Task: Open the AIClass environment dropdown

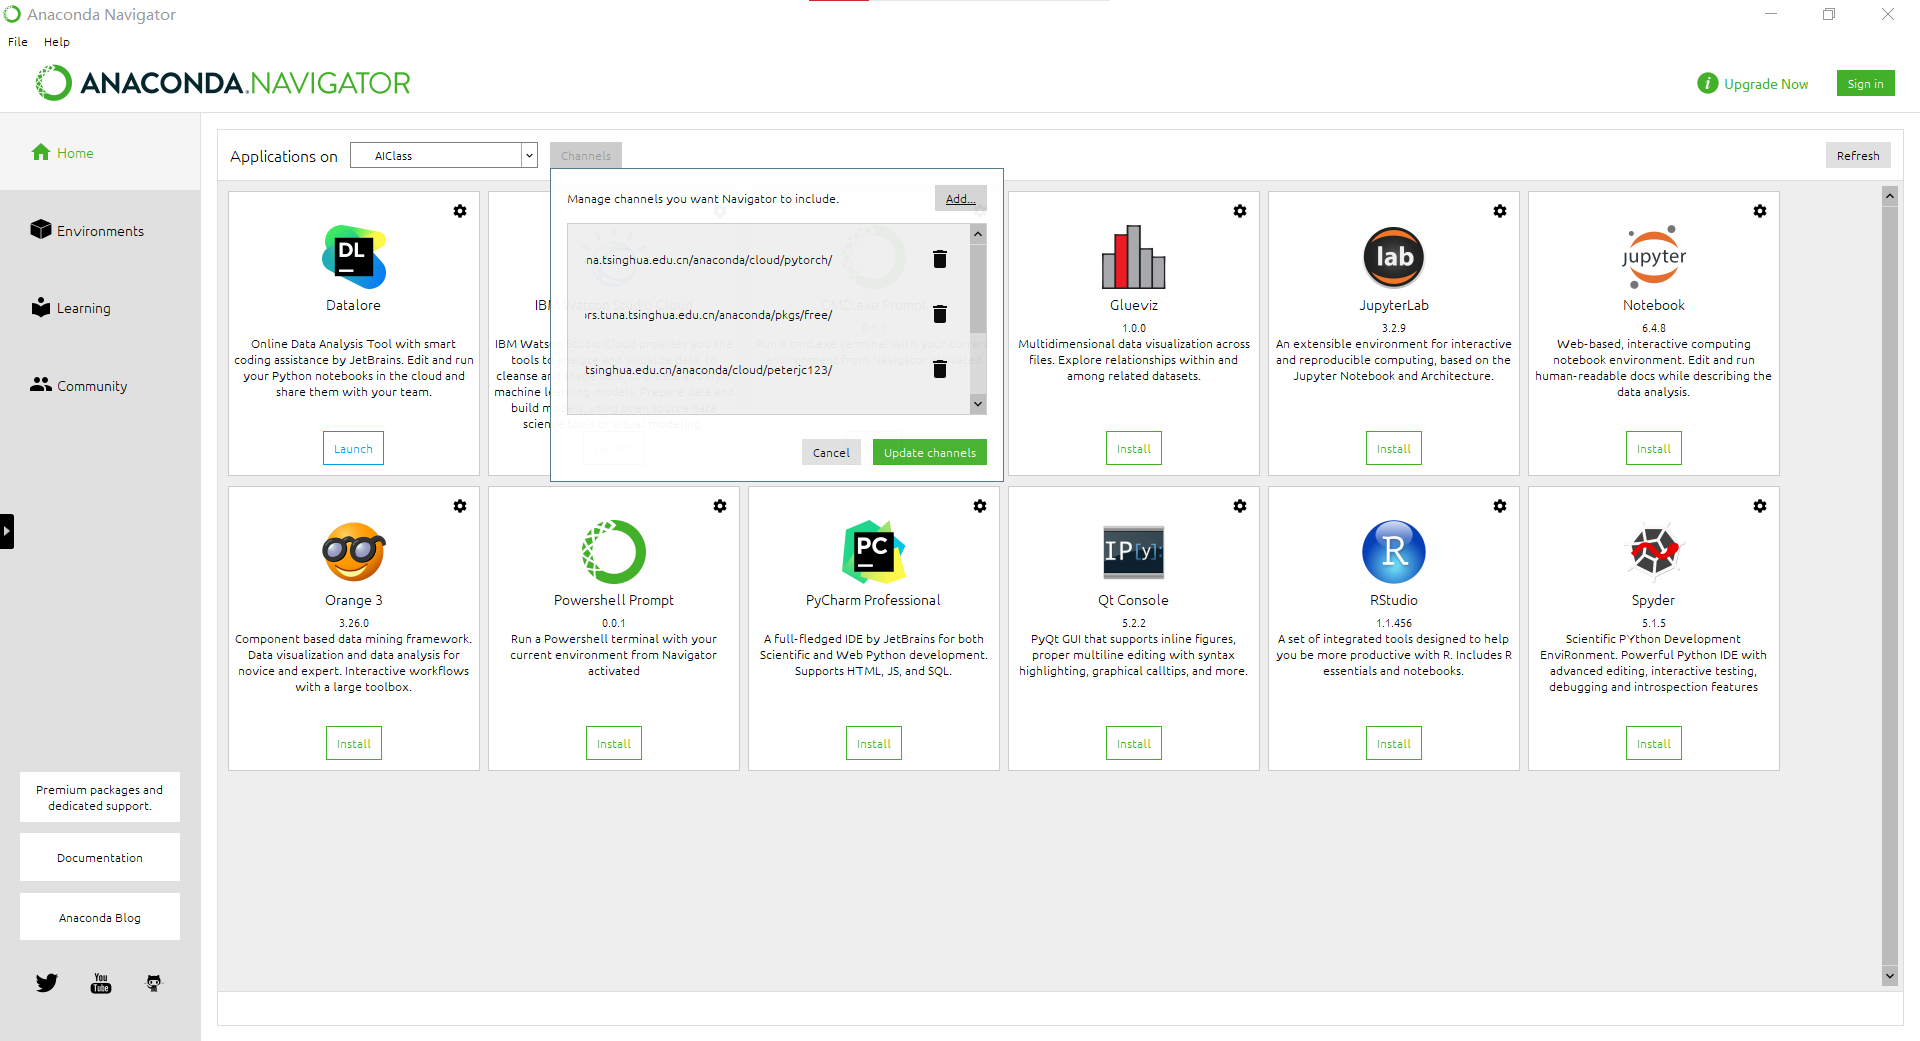Action: pos(444,156)
